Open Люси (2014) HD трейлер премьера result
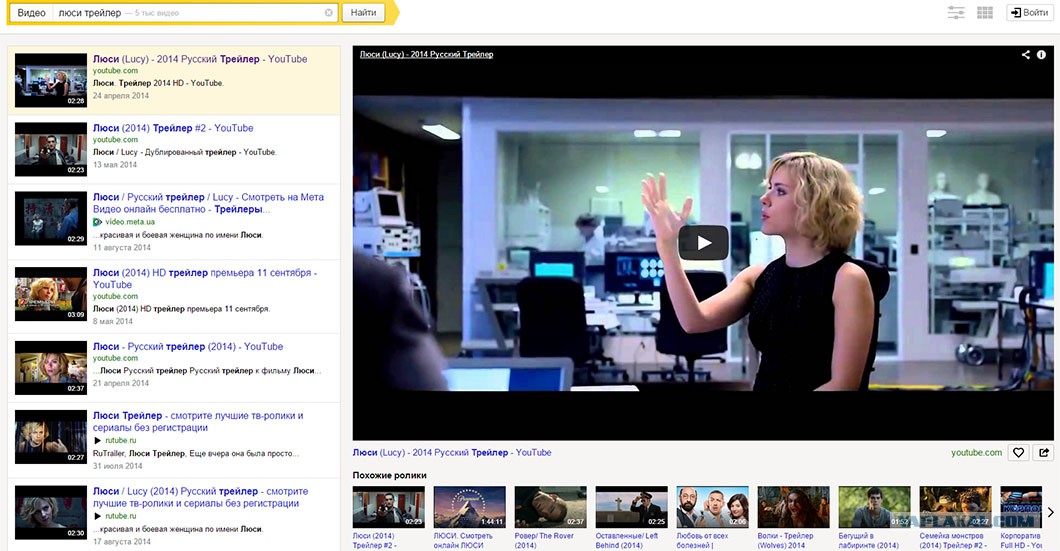Screen dimensions: 1060x551 tap(205, 279)
